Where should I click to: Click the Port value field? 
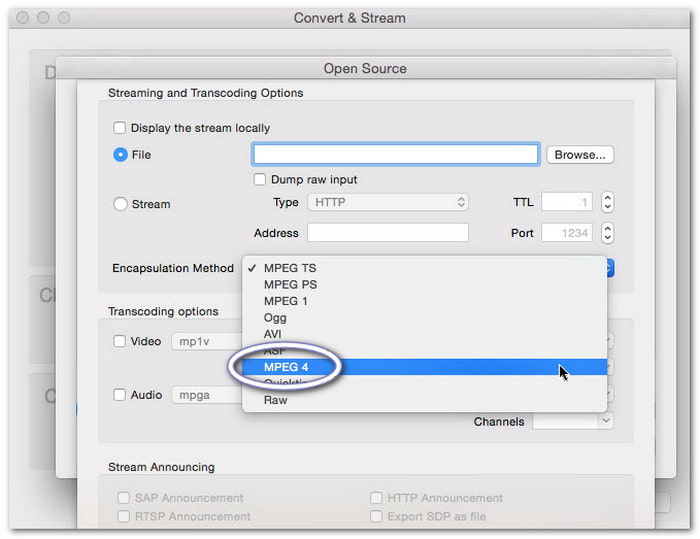tap(567, 233)
